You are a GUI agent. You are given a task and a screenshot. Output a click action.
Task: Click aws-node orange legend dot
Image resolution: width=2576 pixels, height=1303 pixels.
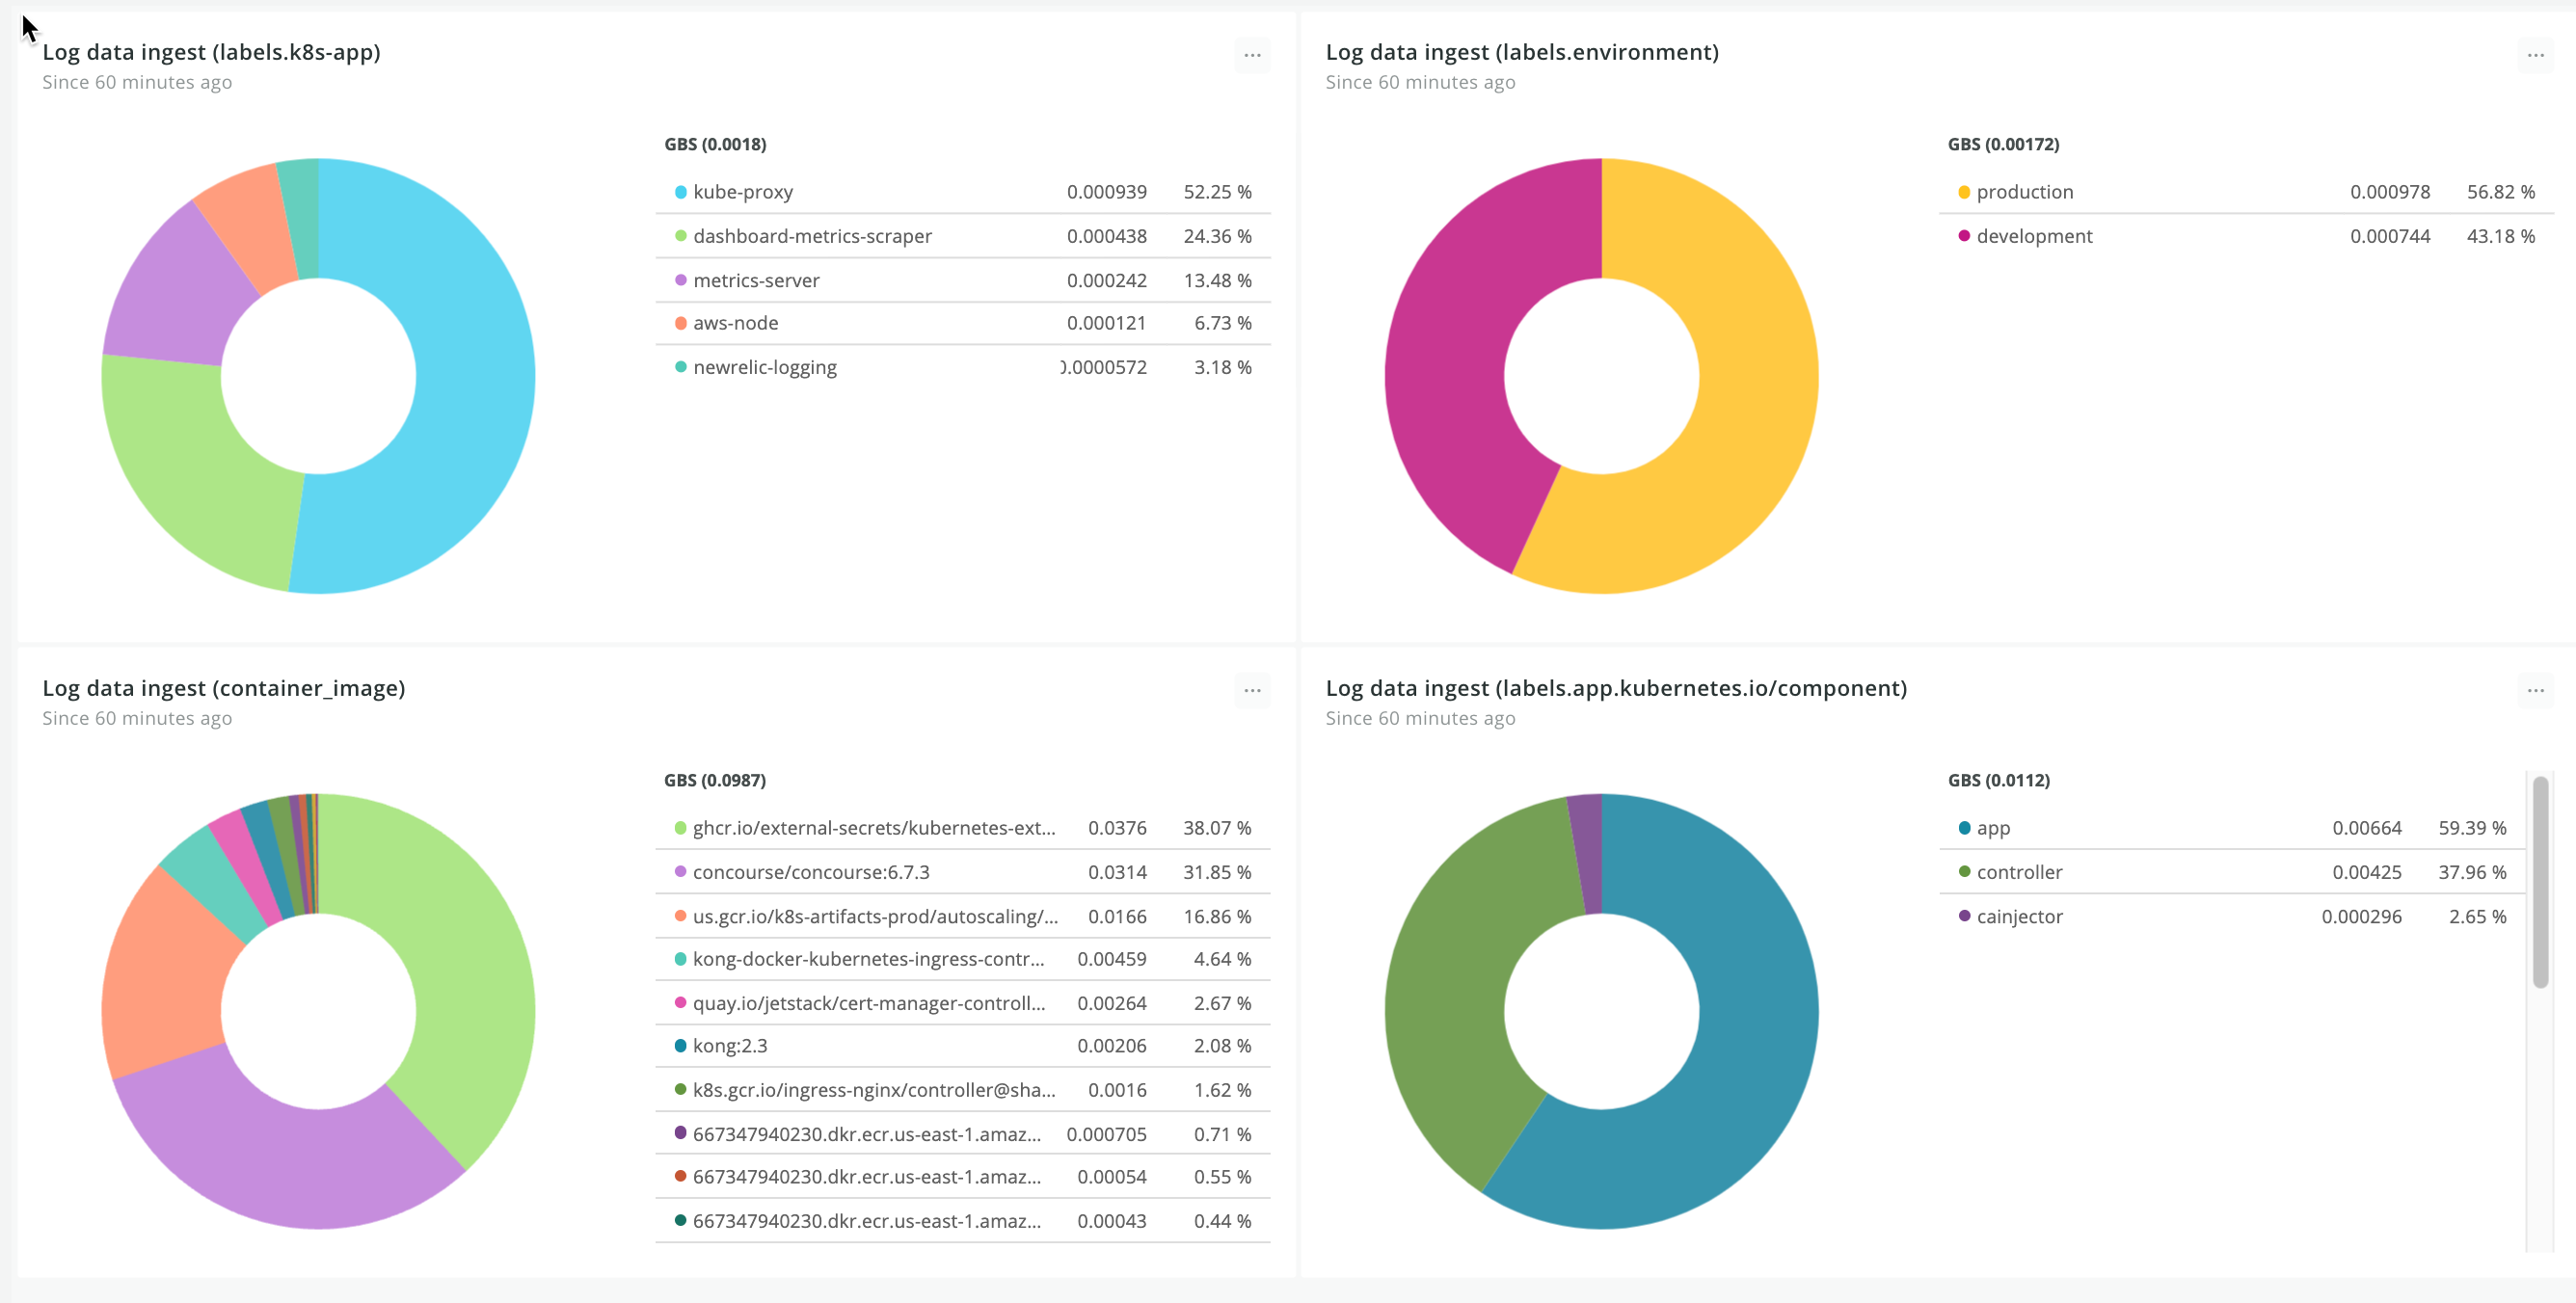coord(681,323)
